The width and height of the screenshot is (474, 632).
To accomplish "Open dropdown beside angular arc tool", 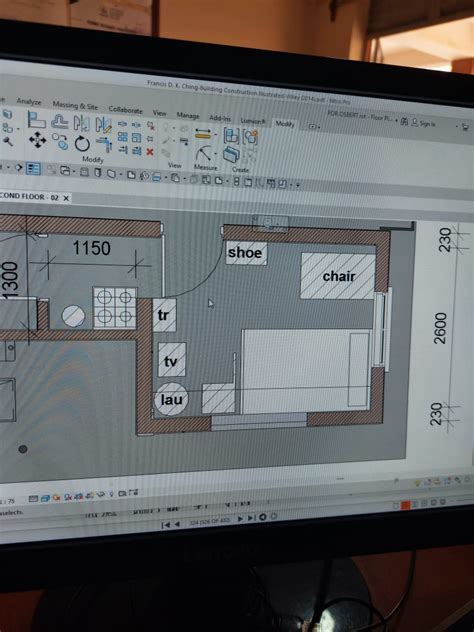I will pyautogui.click(x=215, y=154).
